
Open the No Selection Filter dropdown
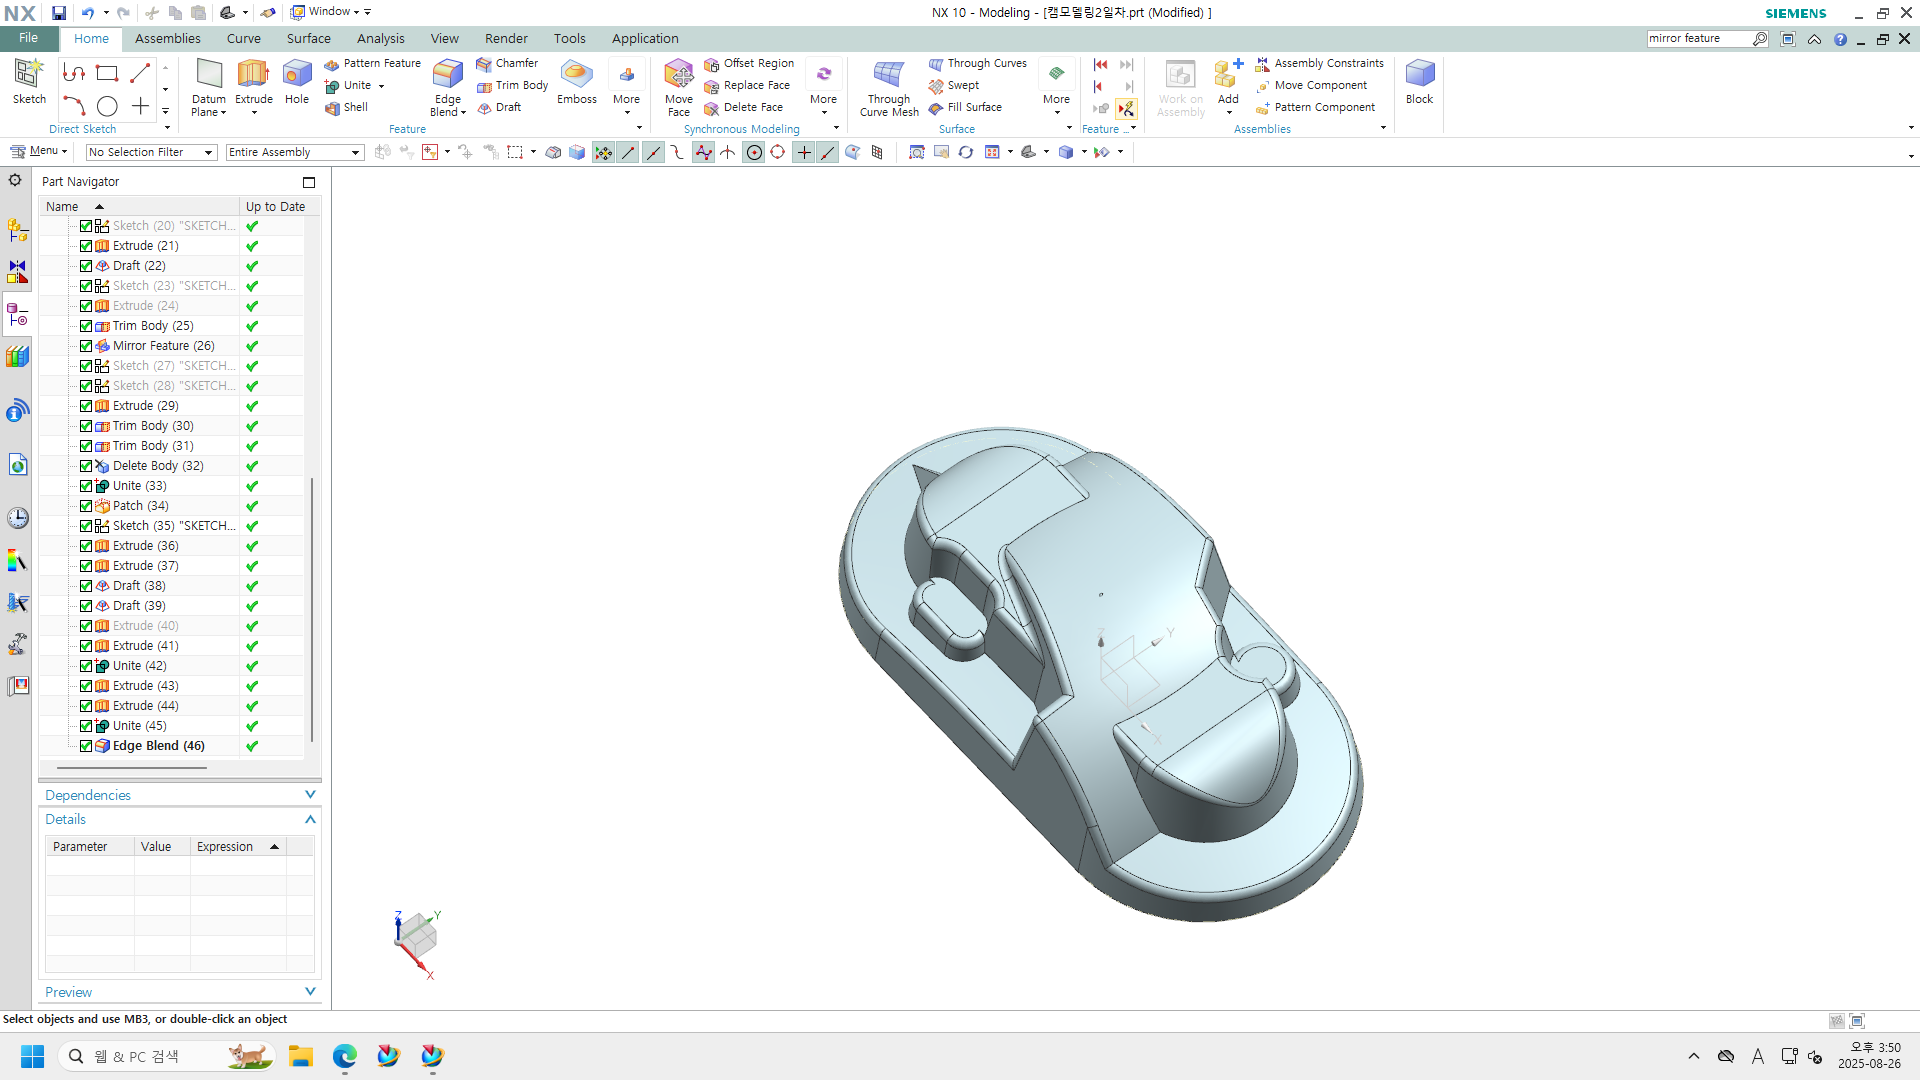click(x=151, y=152)
